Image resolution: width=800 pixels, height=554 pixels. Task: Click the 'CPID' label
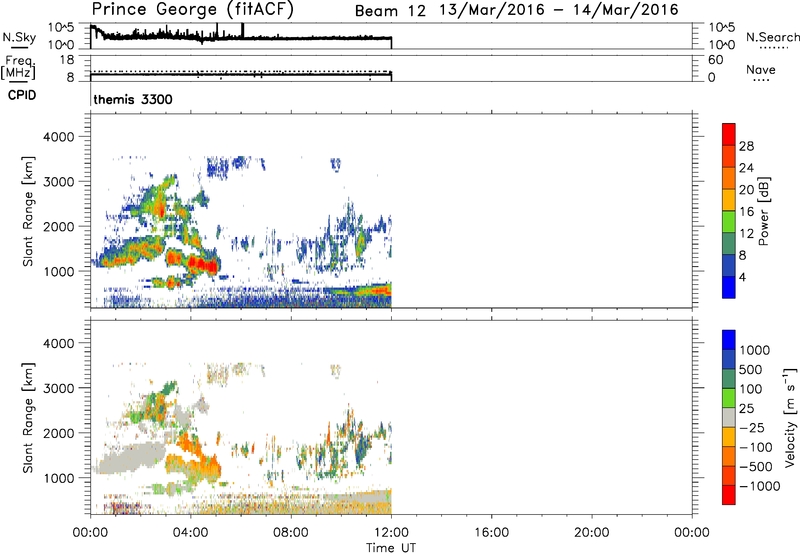21,95
